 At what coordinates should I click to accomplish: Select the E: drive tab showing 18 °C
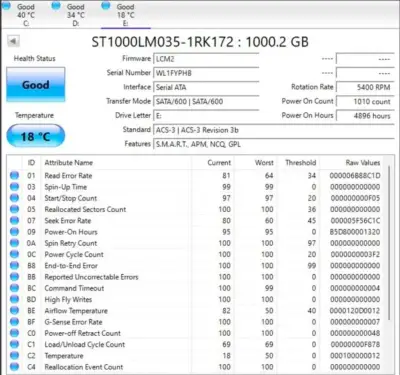[126, 14]
